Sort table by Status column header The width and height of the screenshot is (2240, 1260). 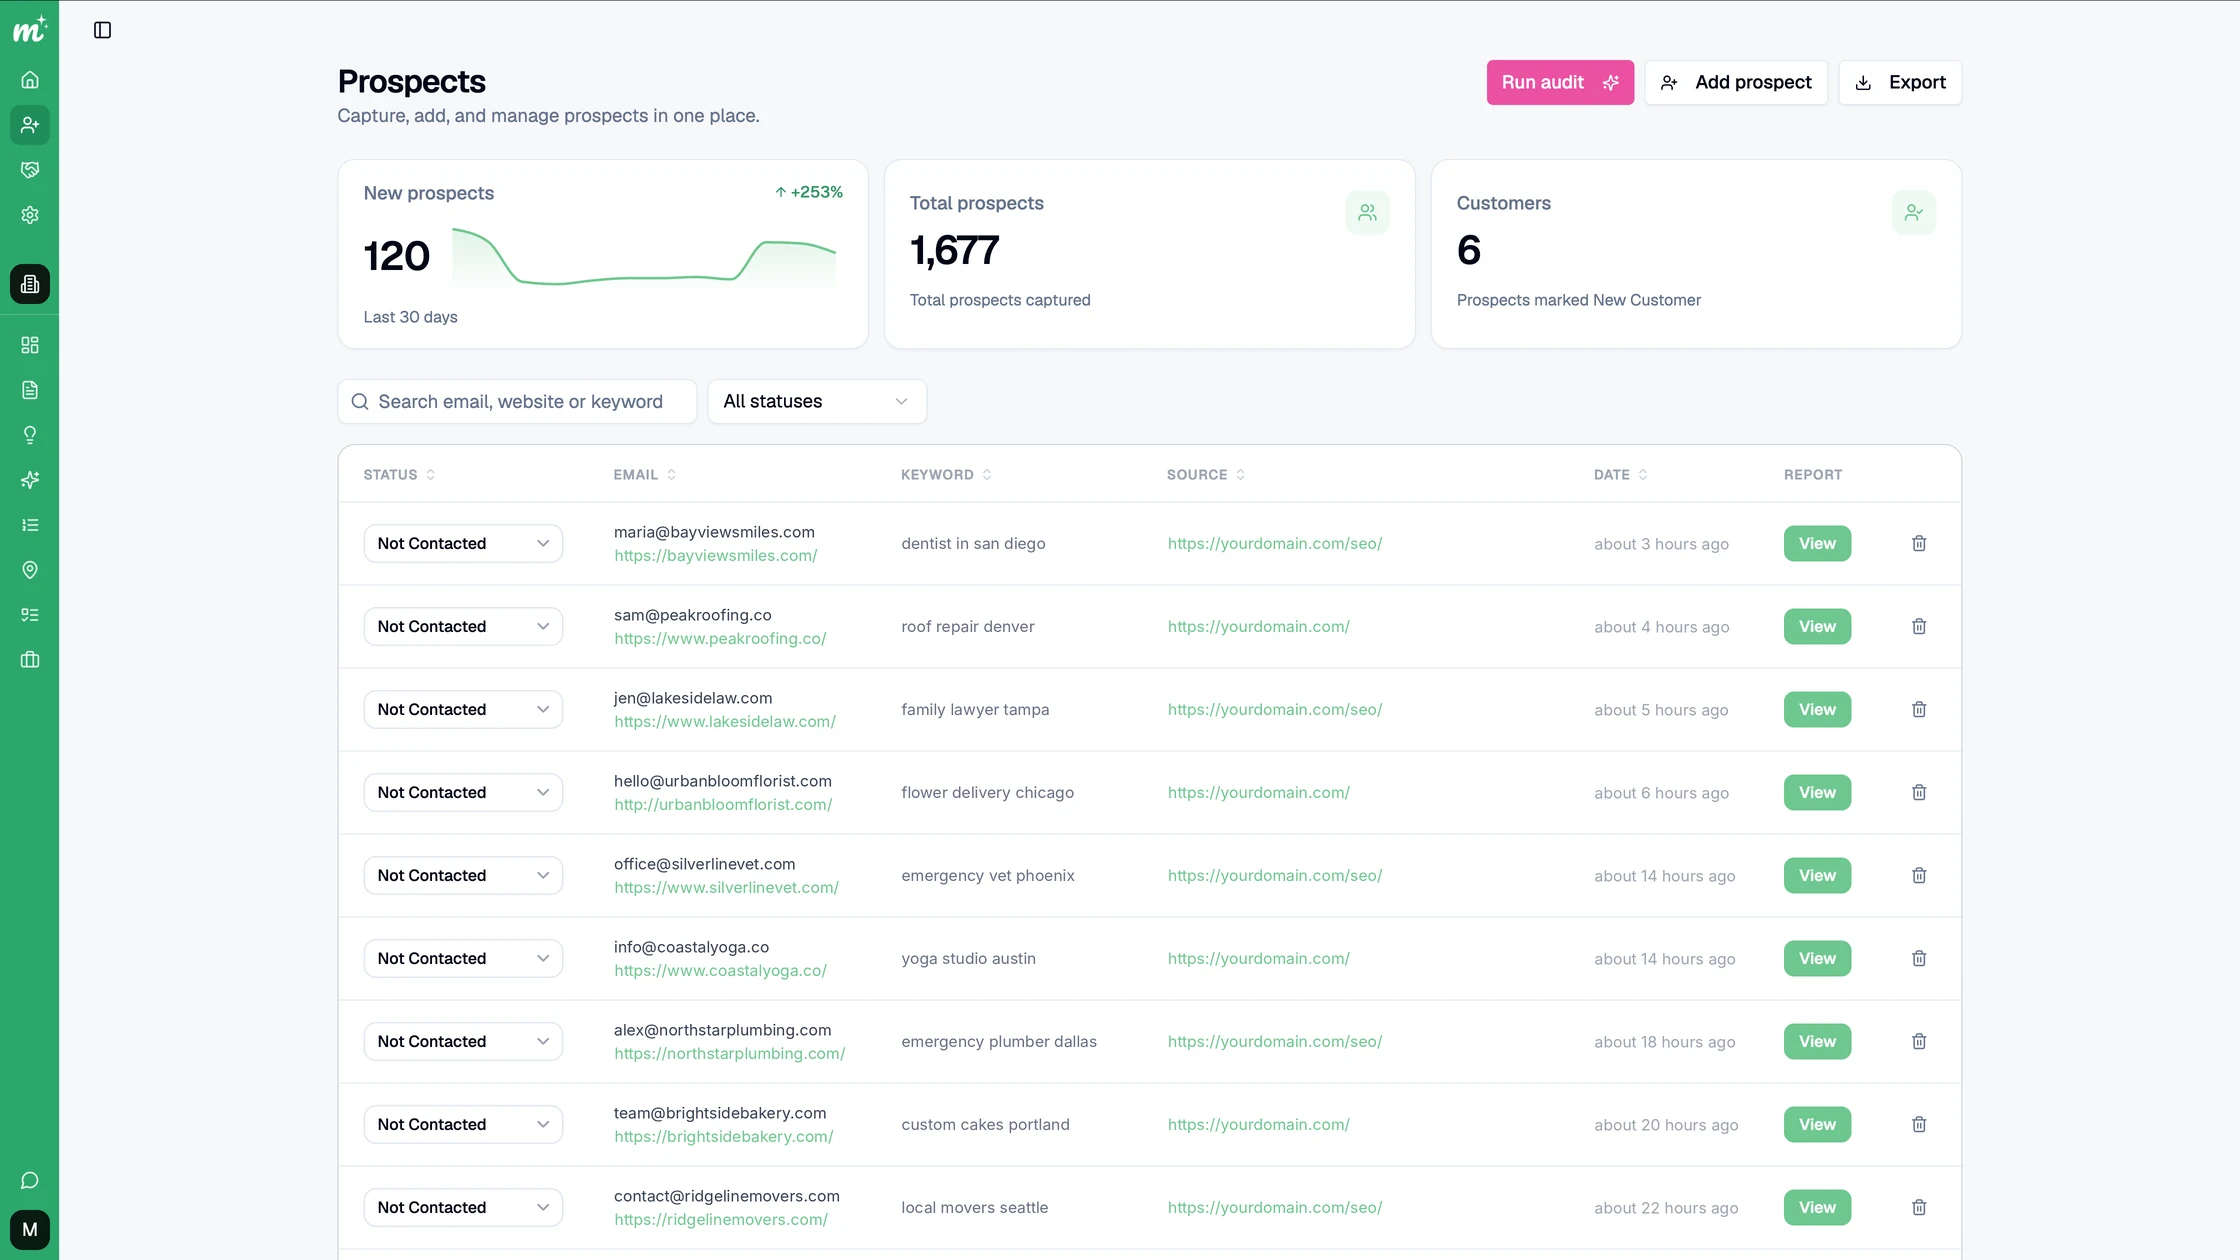point(399,475)
